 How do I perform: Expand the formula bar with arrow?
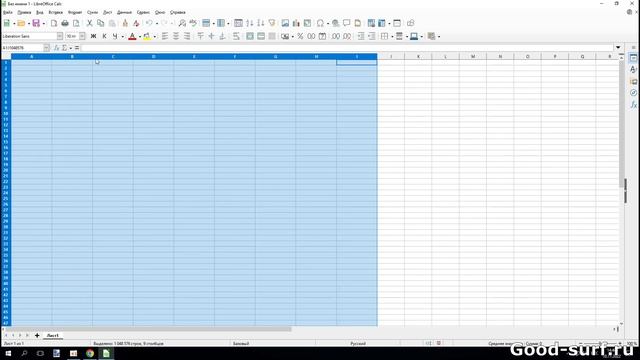pyautogui.click(x=618, y=48)
